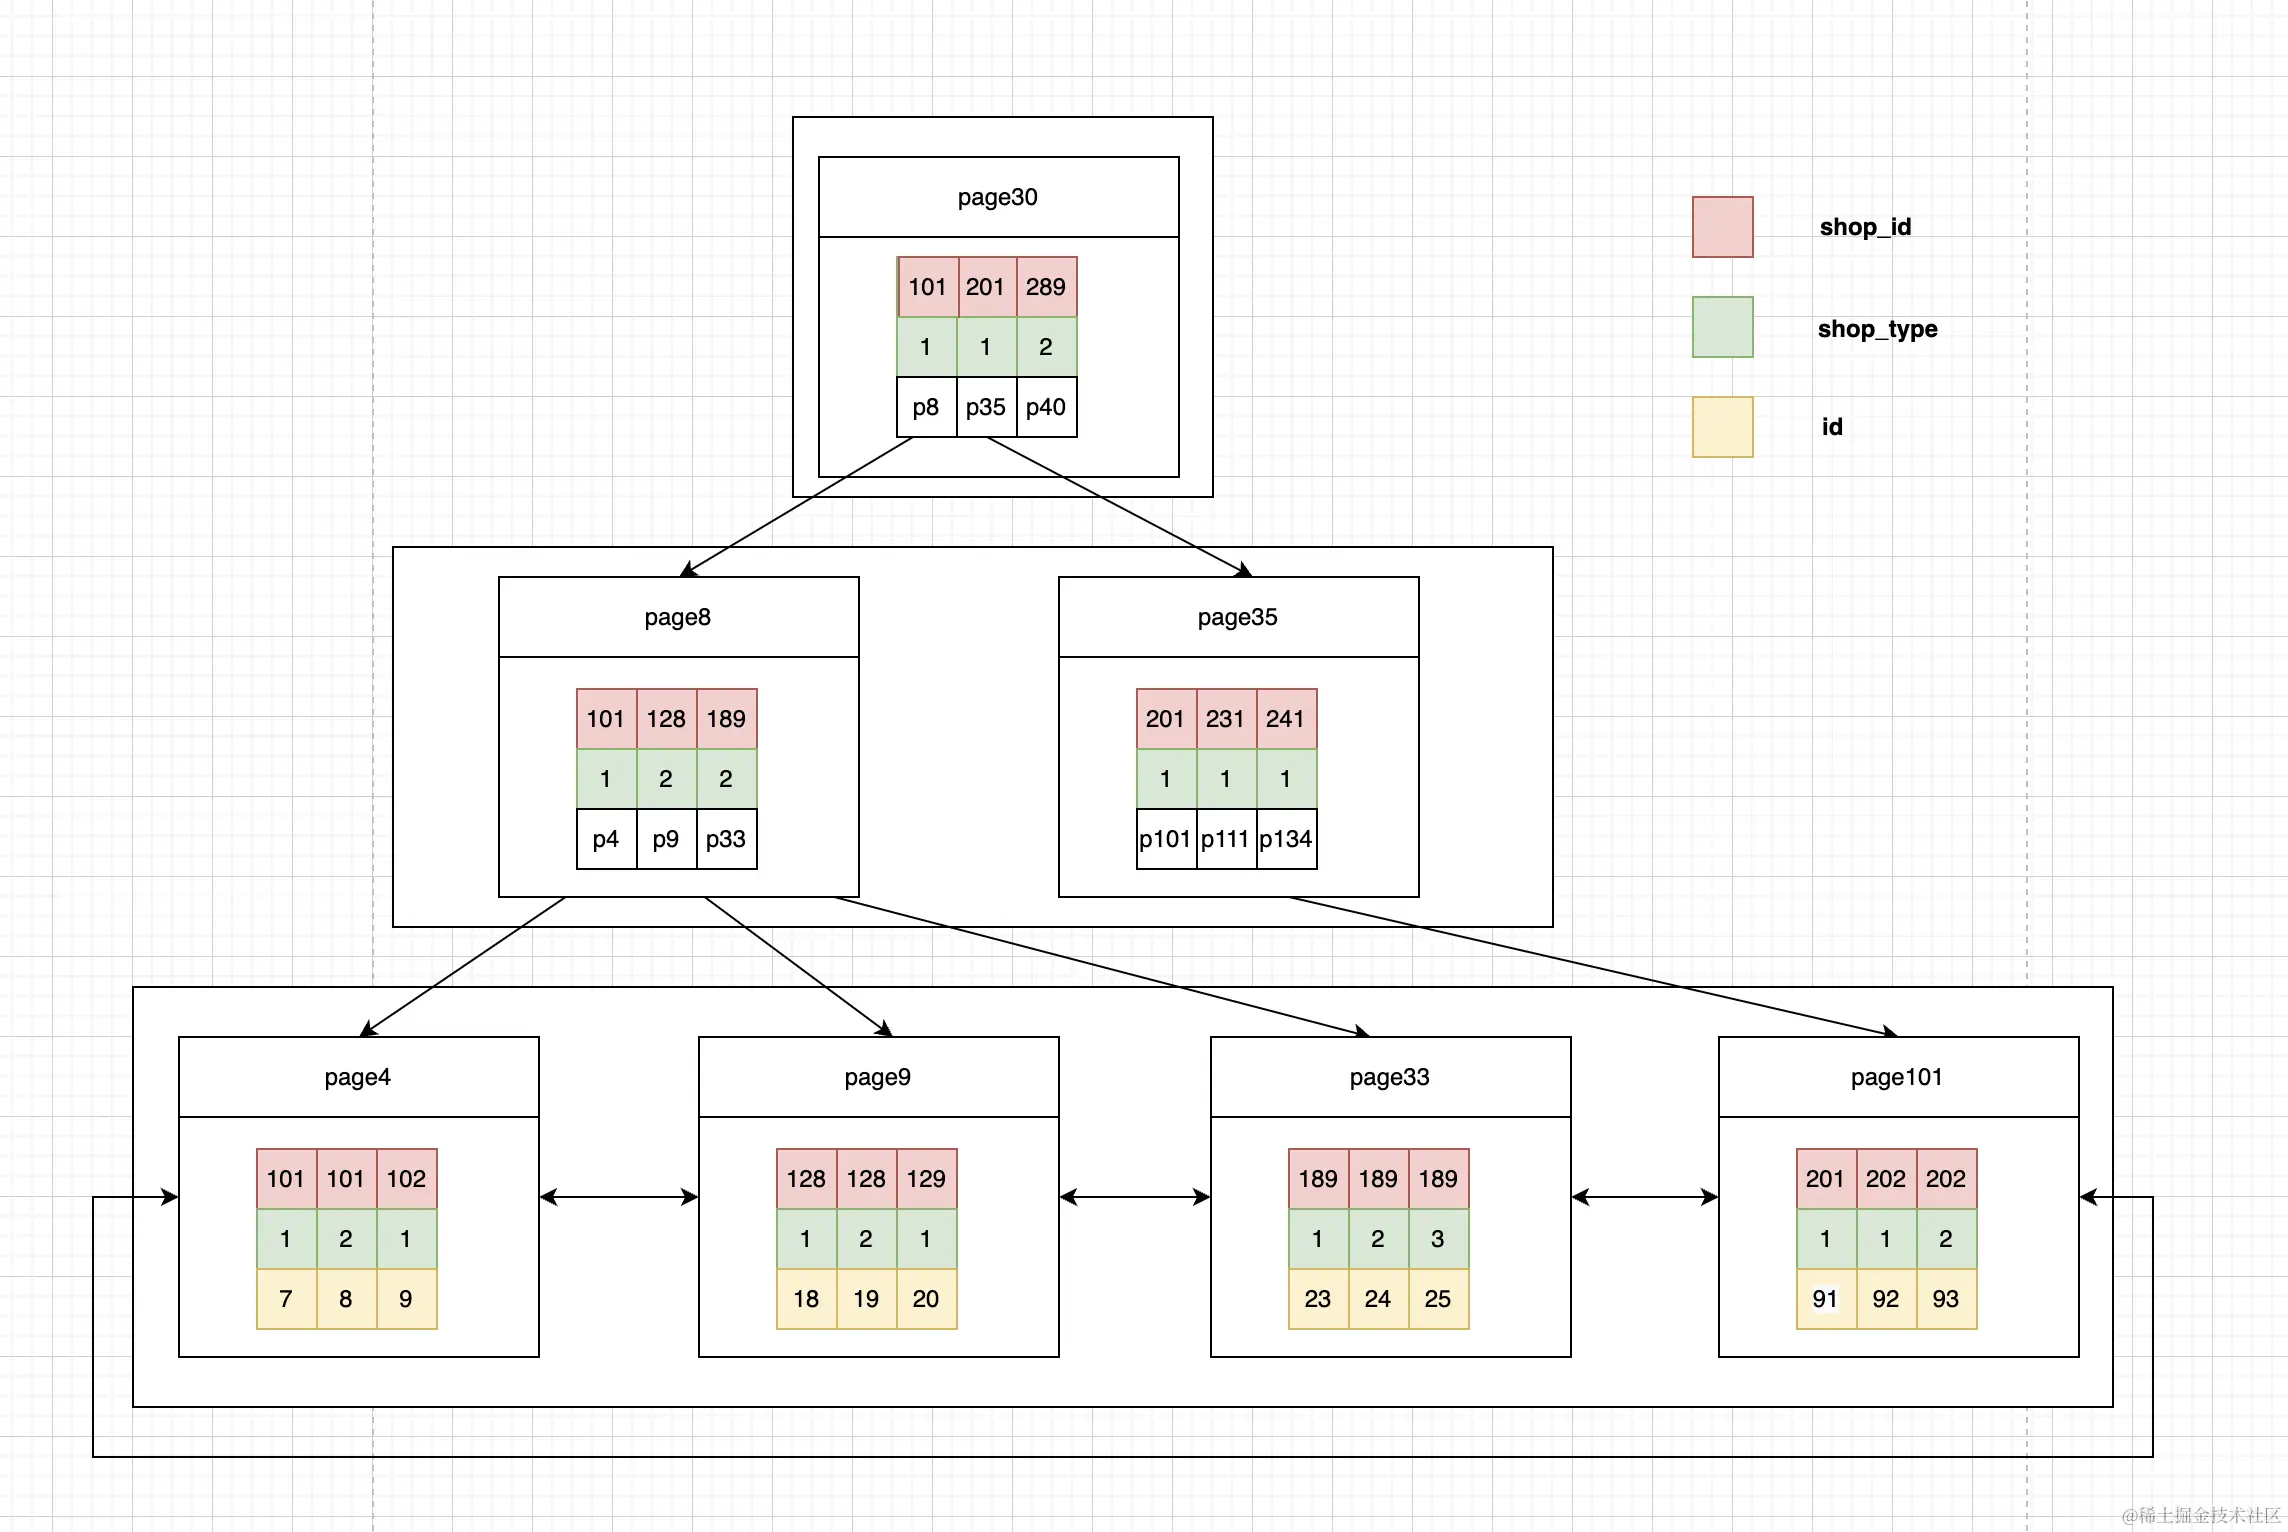Select the shop_id legend label
Viewport: 2288px width, 1532px height.
[1865, 227]
